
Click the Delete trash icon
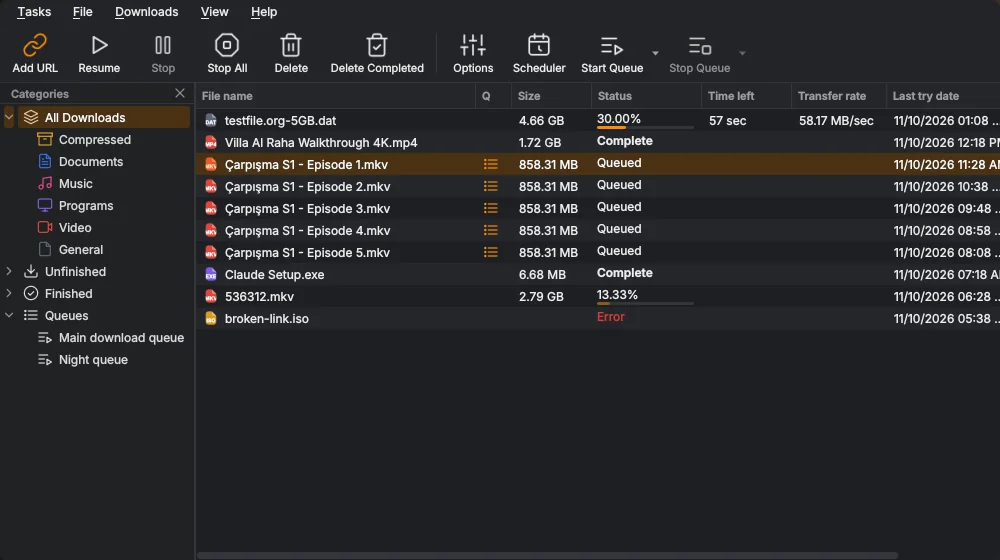291,45
